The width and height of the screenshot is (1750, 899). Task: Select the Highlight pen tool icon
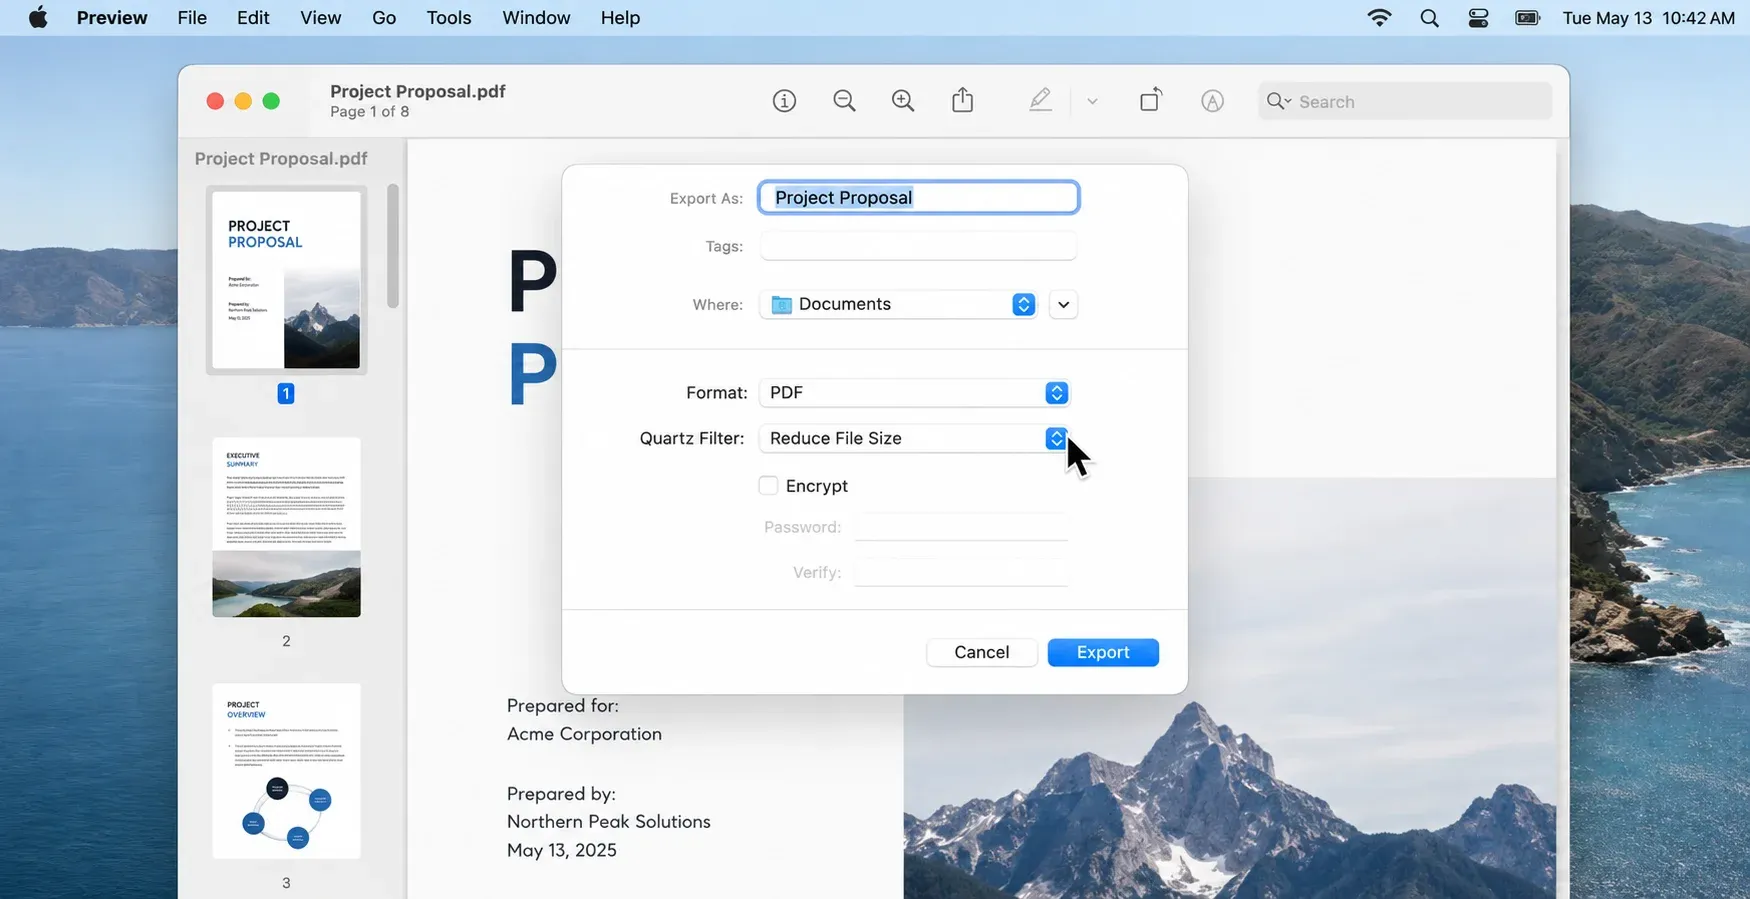click(x=1040, y=100)
